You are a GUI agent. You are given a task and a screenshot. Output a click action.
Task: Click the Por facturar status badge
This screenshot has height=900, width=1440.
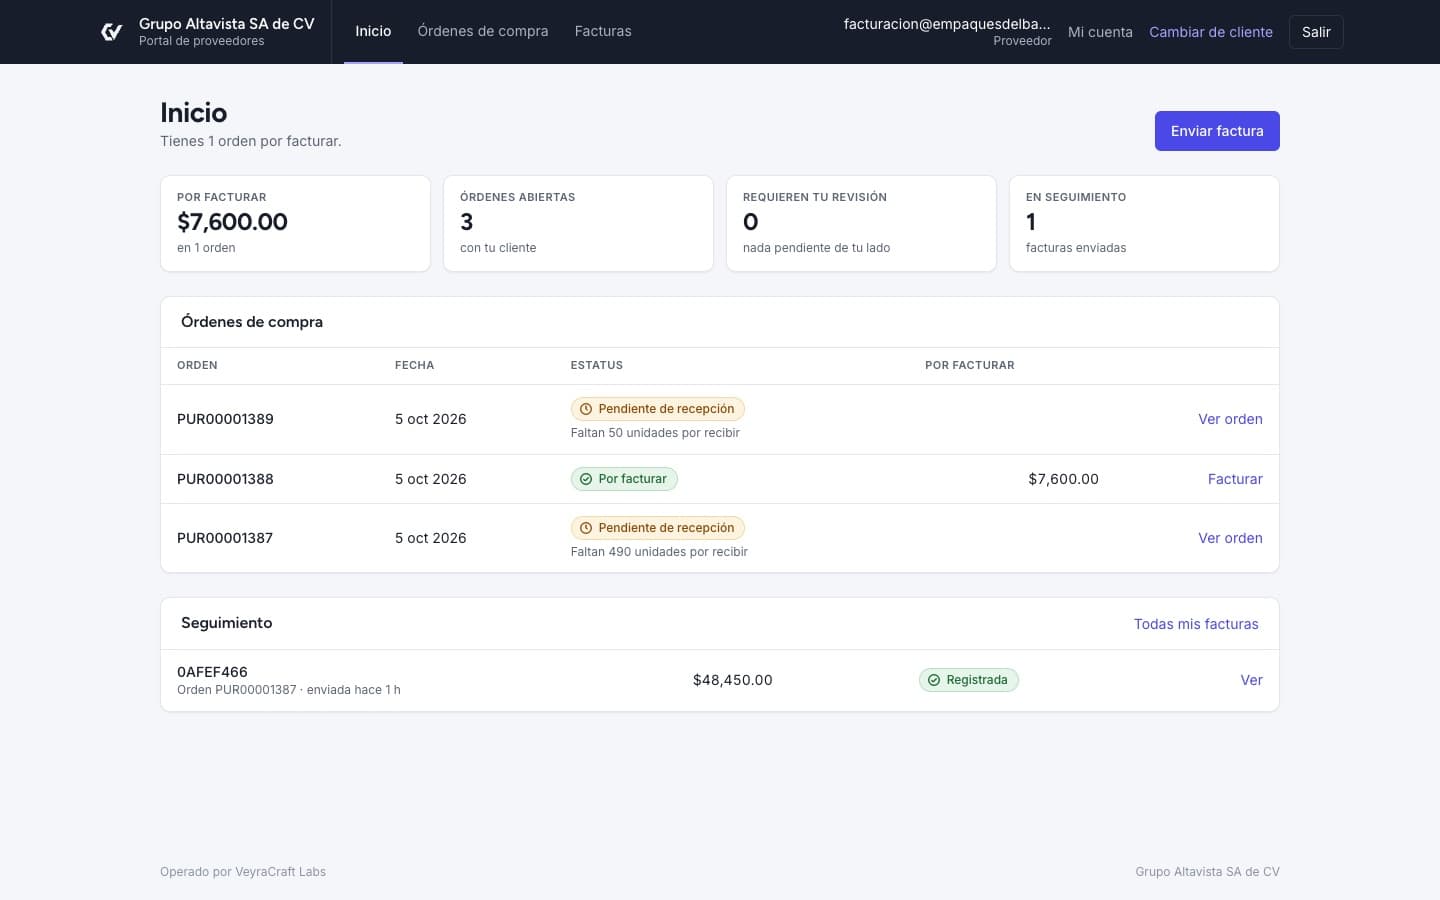[x=624, y=479]
